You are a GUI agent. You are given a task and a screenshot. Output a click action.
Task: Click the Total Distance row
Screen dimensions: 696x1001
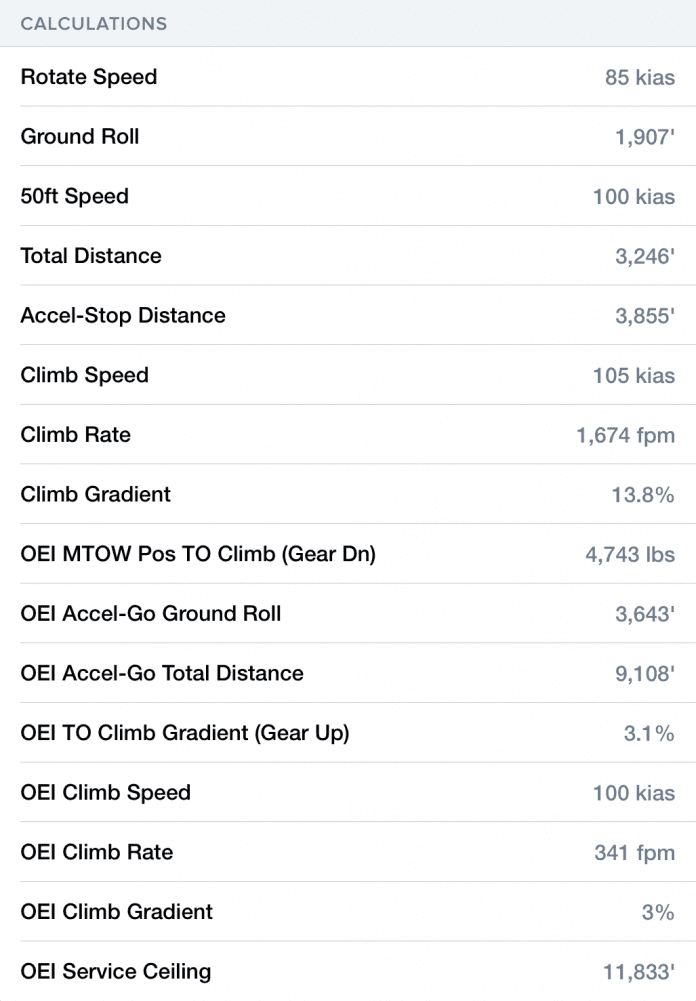348,256
